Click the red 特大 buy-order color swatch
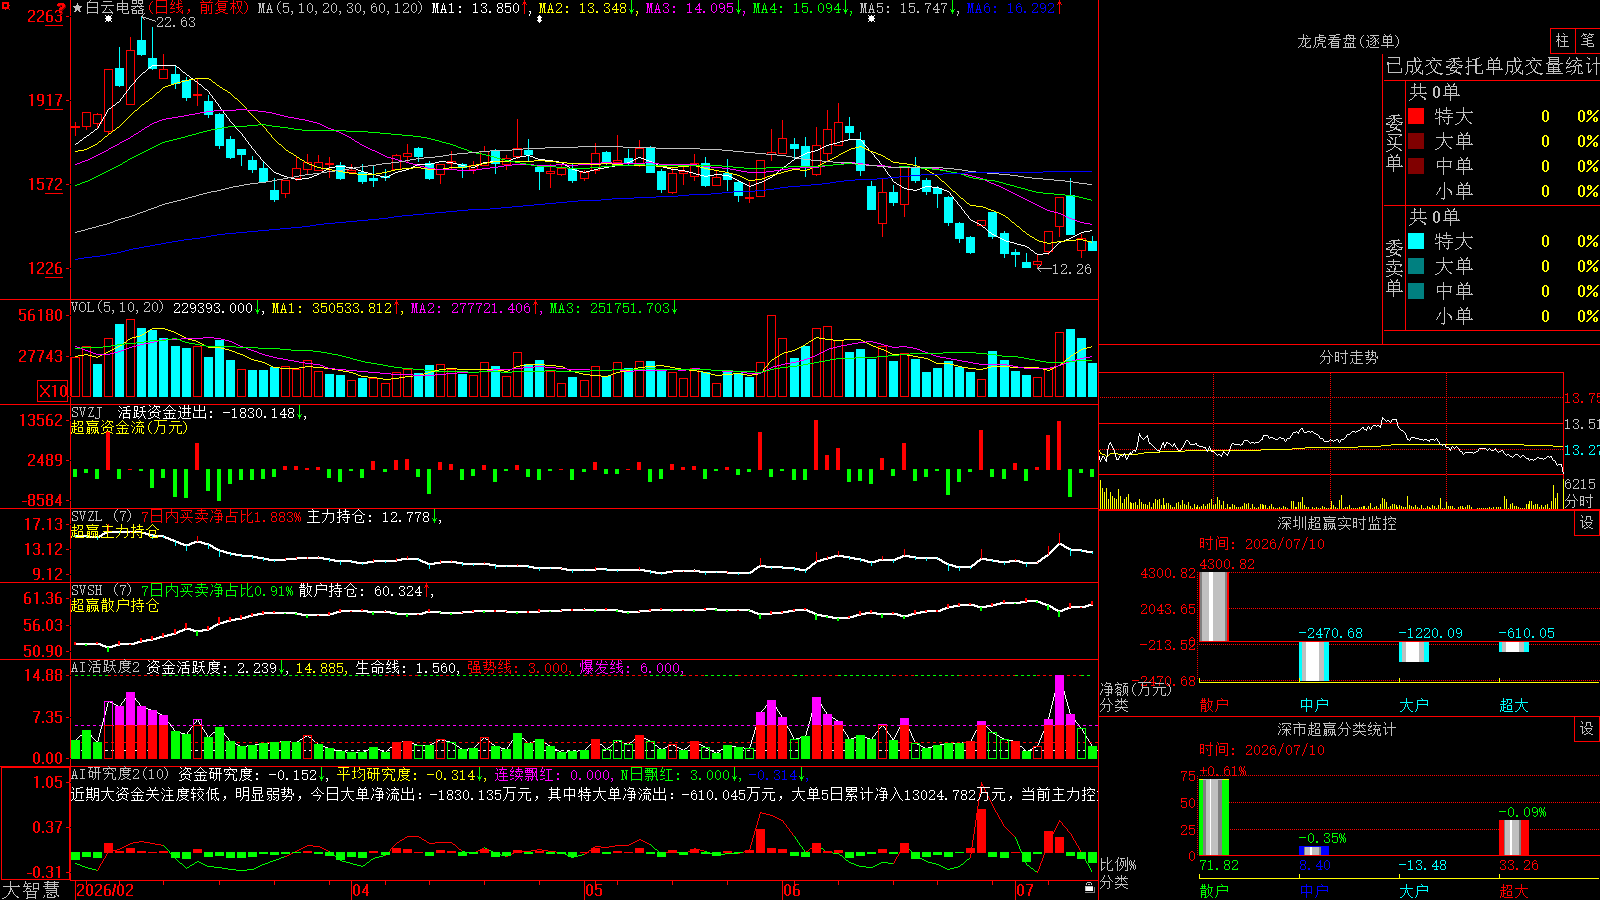Image resolution: width=1600 pixels, height=900 pixels. (1416, 116)
